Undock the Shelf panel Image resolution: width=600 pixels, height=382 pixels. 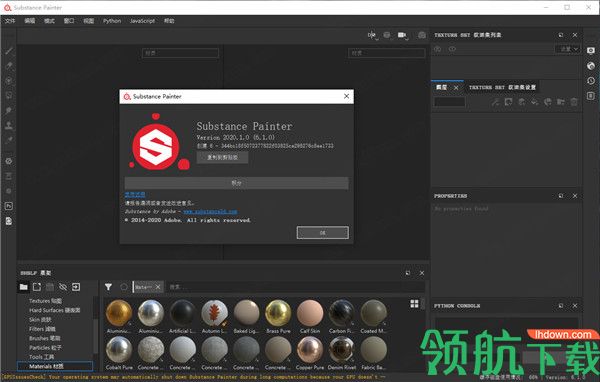(x=408, y=273)
